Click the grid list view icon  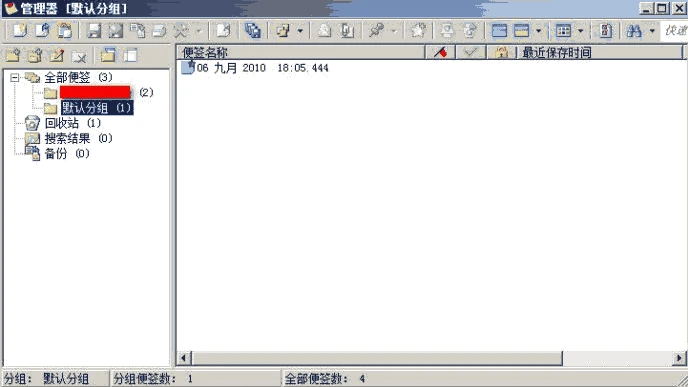click(x=563, y=30)
